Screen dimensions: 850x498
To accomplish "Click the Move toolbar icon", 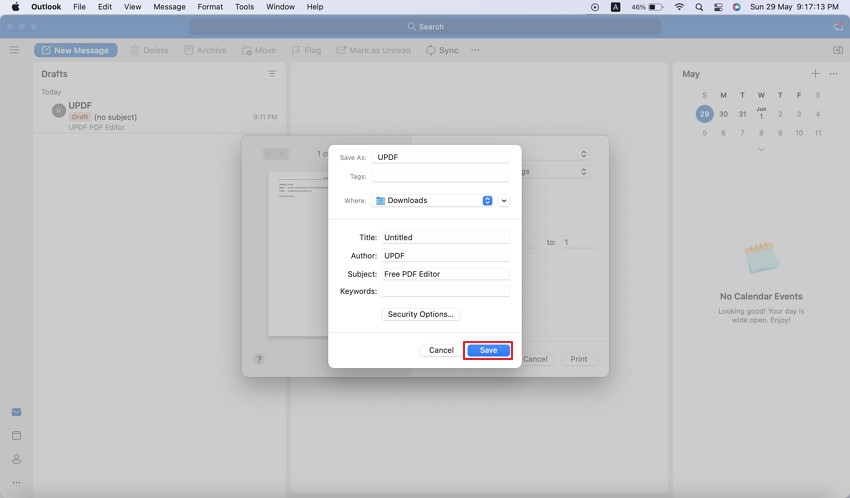I will point(259,50).
